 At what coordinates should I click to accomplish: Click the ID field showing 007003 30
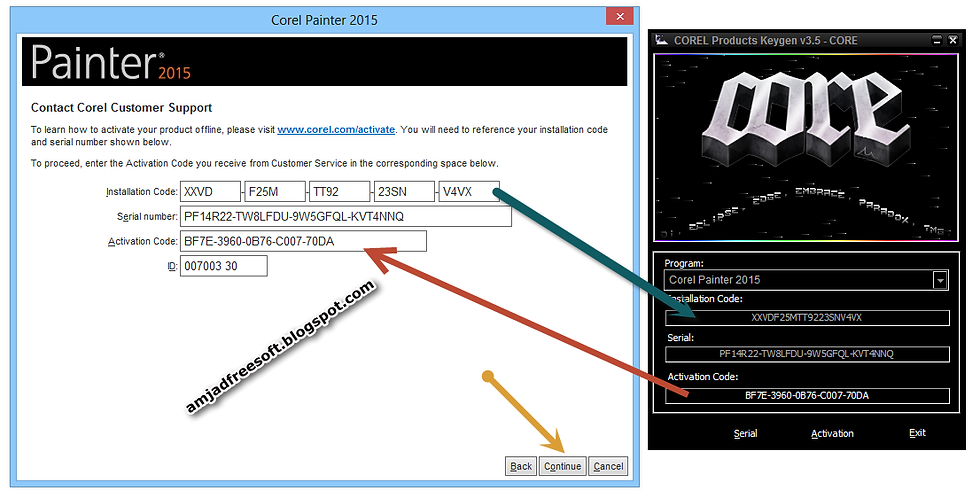tap(223, 266)
